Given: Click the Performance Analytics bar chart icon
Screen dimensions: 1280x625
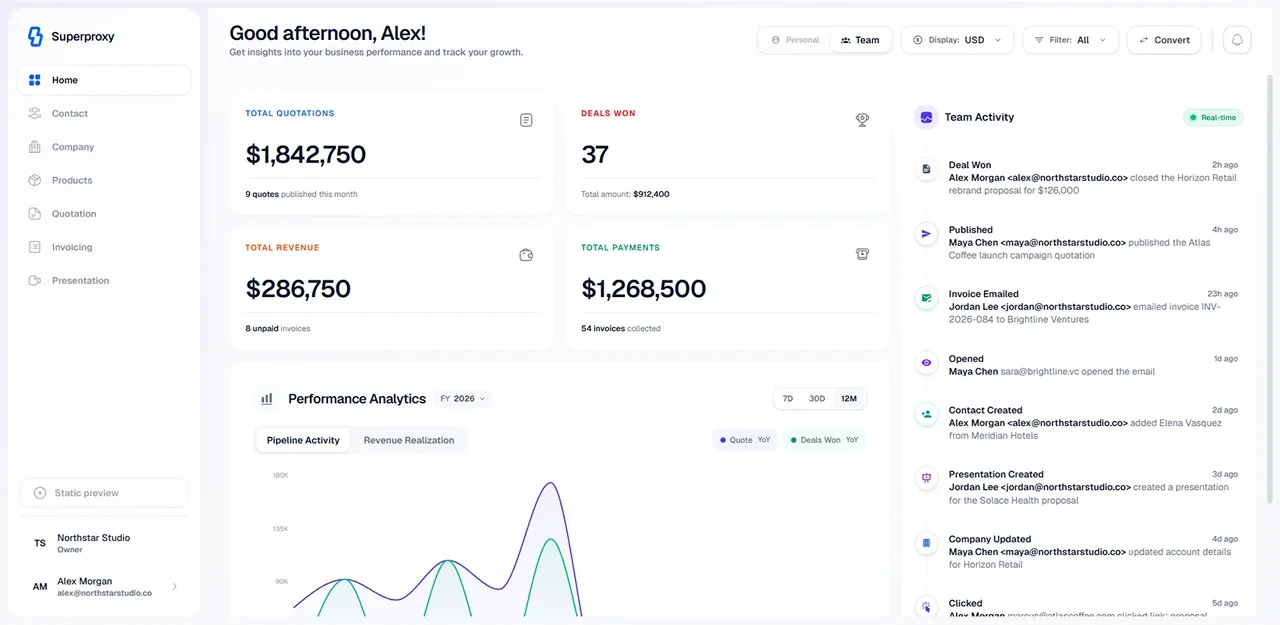Looking at the screenshot, I should point(267,398).
